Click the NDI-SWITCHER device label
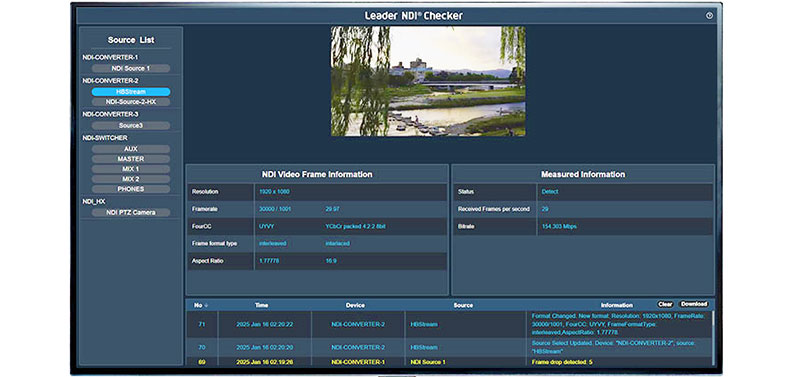The height and width of the screenshot is (377, 800). 105,138
